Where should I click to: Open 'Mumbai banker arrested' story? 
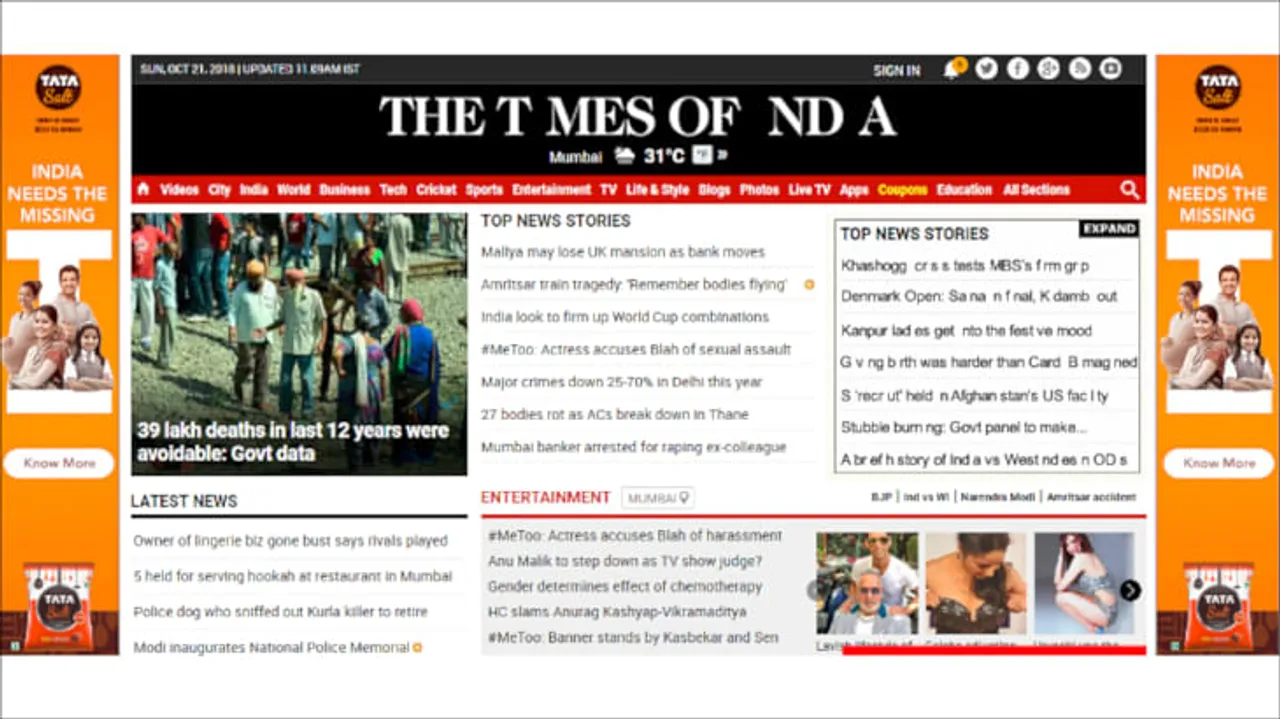point(633,447)
